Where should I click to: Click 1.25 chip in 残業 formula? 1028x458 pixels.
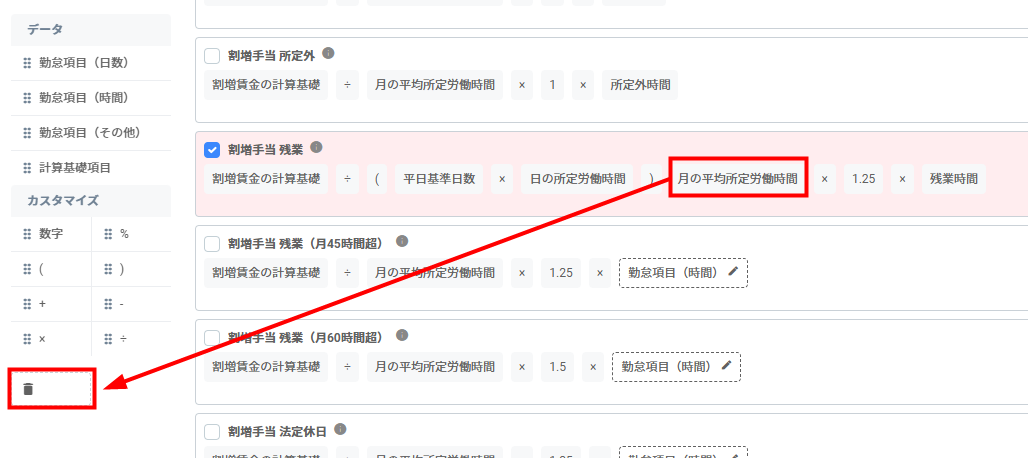pyautogui.click(x=863, y=179)
